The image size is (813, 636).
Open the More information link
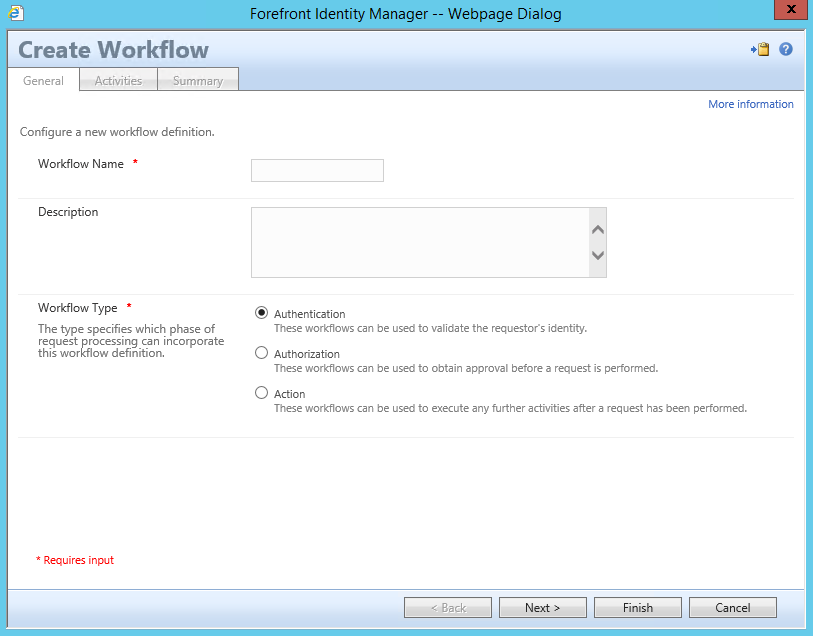tap(751, 104)
